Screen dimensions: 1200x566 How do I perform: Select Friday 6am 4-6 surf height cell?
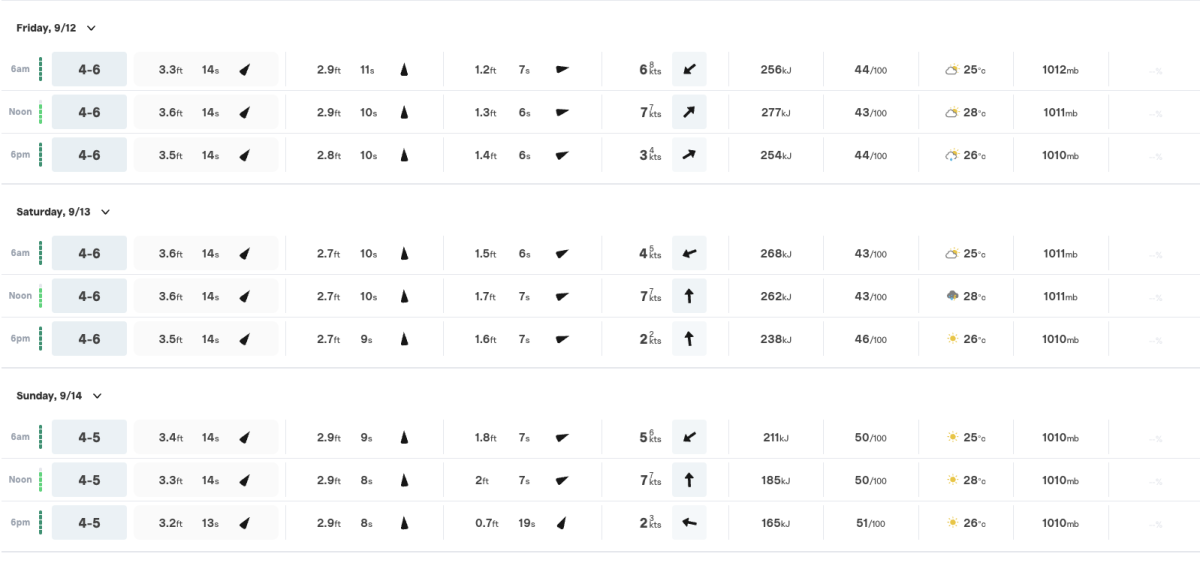89,70
